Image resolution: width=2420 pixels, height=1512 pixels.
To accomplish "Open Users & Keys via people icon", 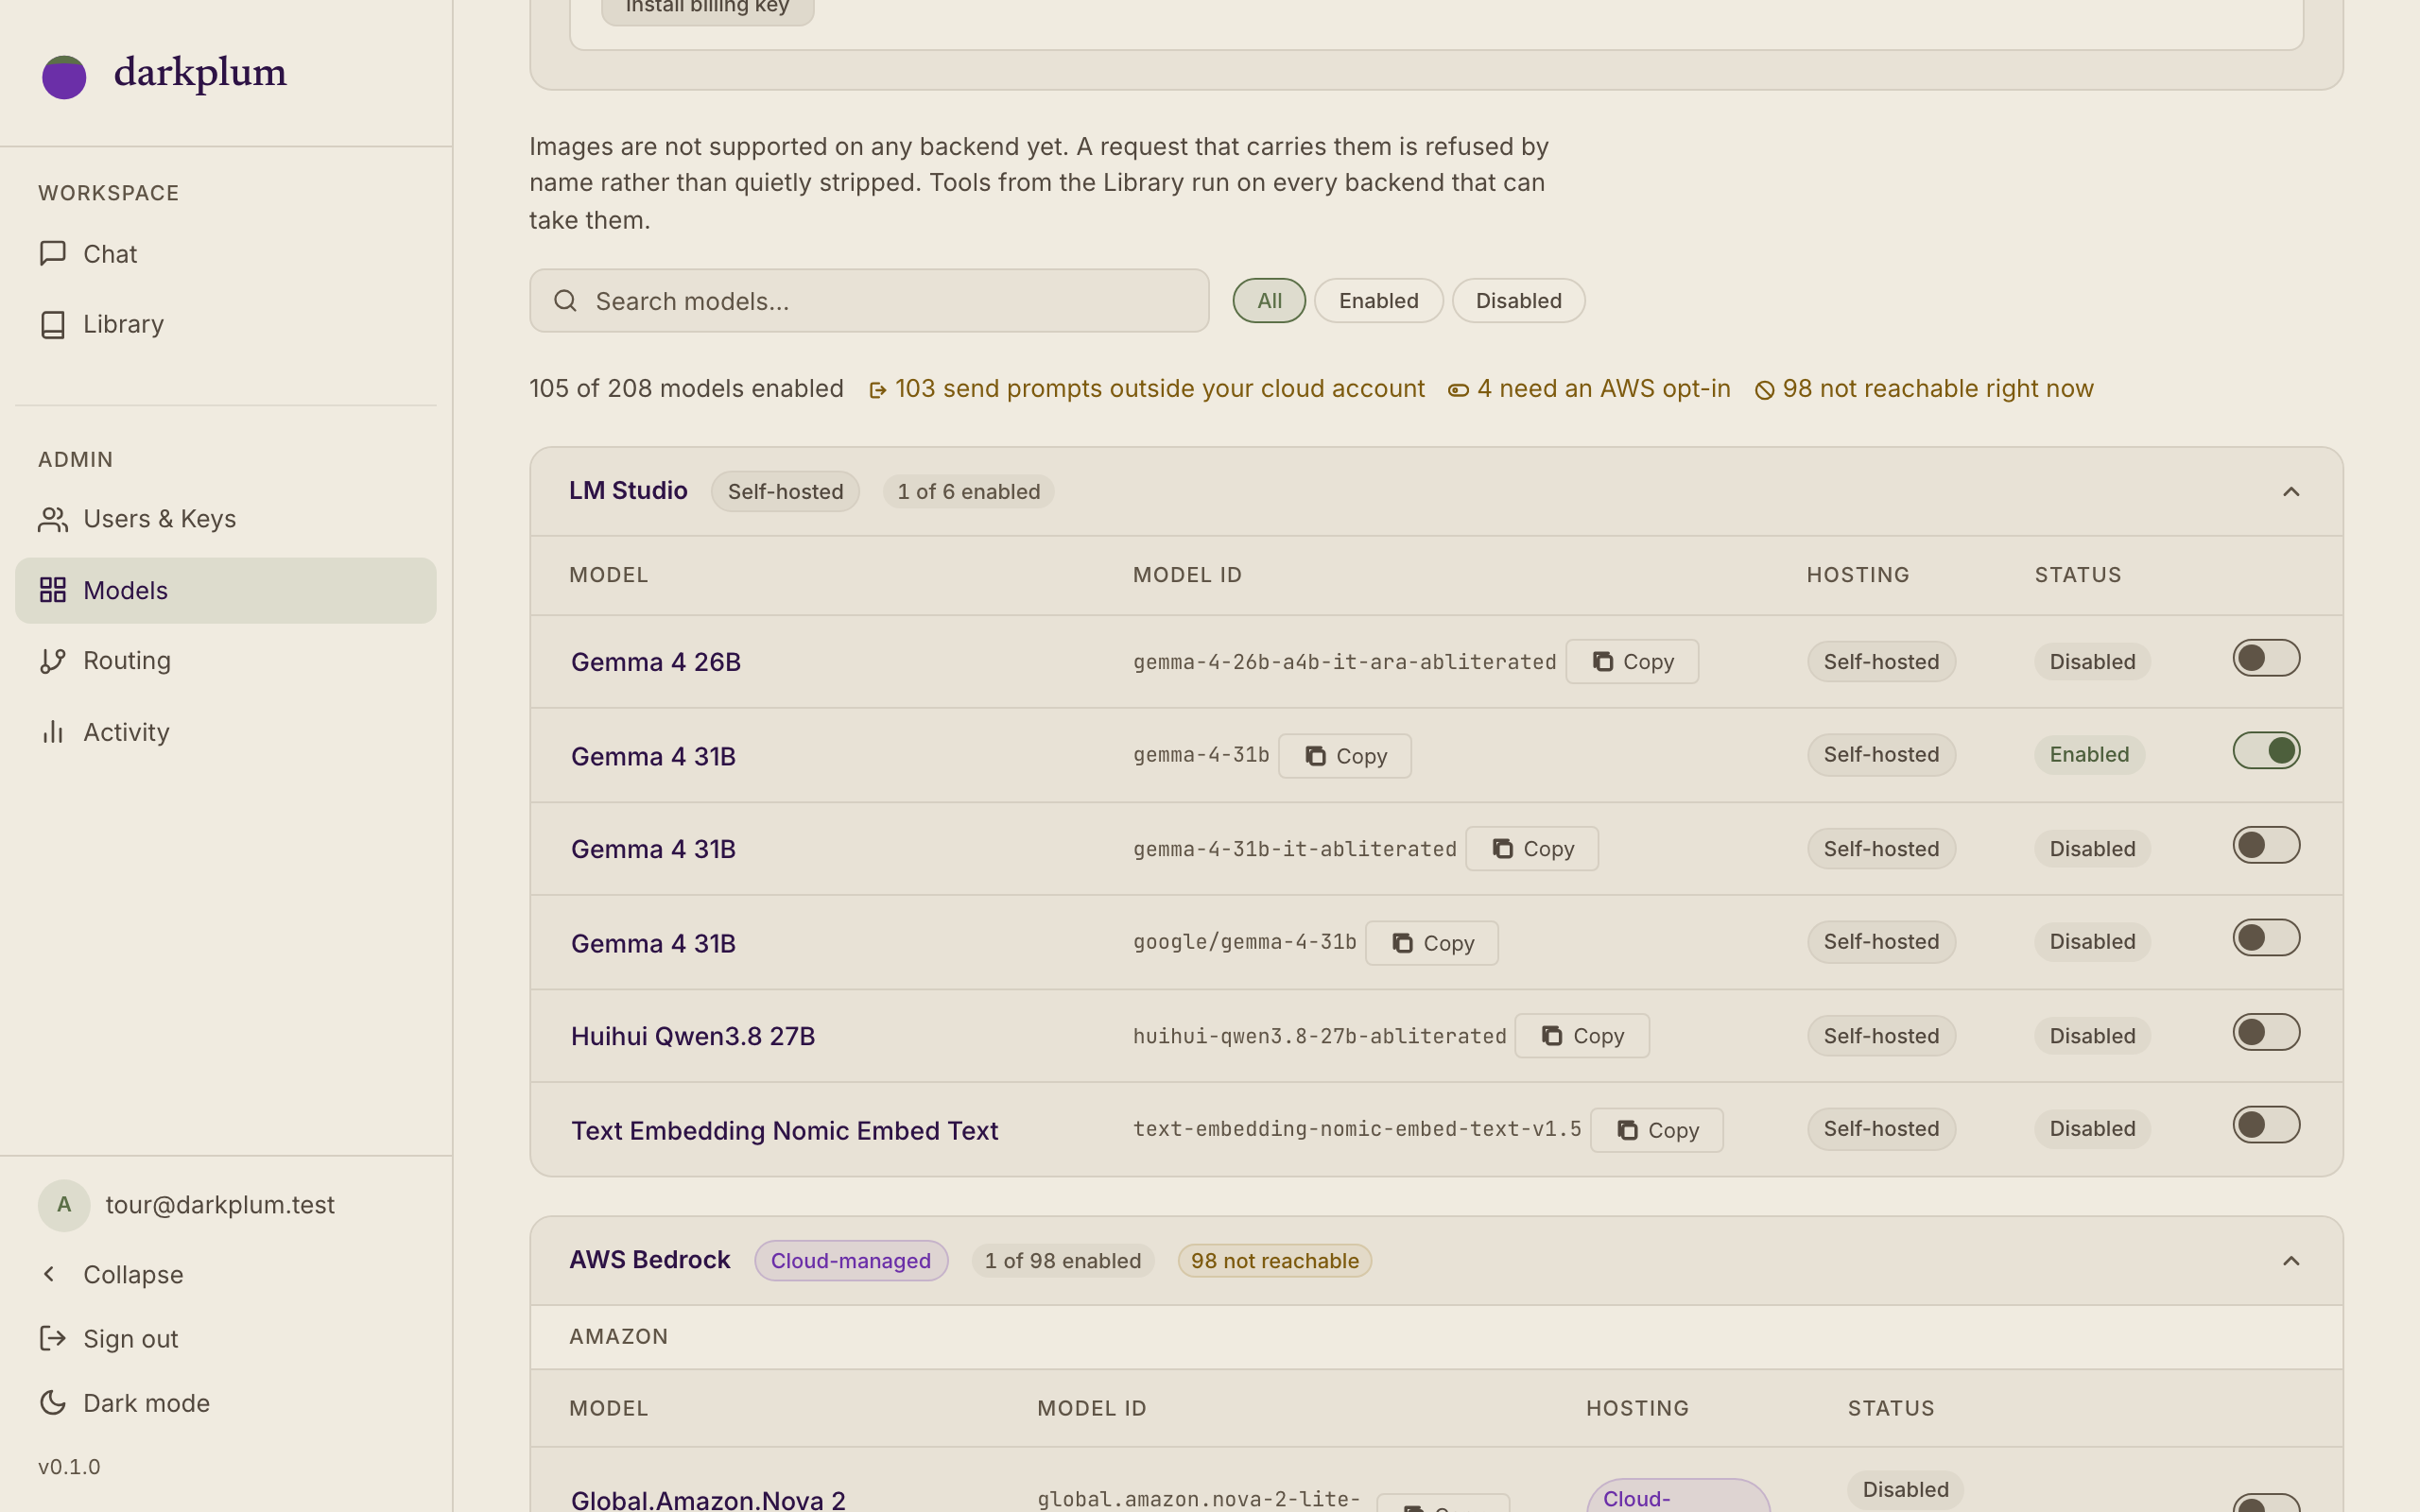I will 53,519.
